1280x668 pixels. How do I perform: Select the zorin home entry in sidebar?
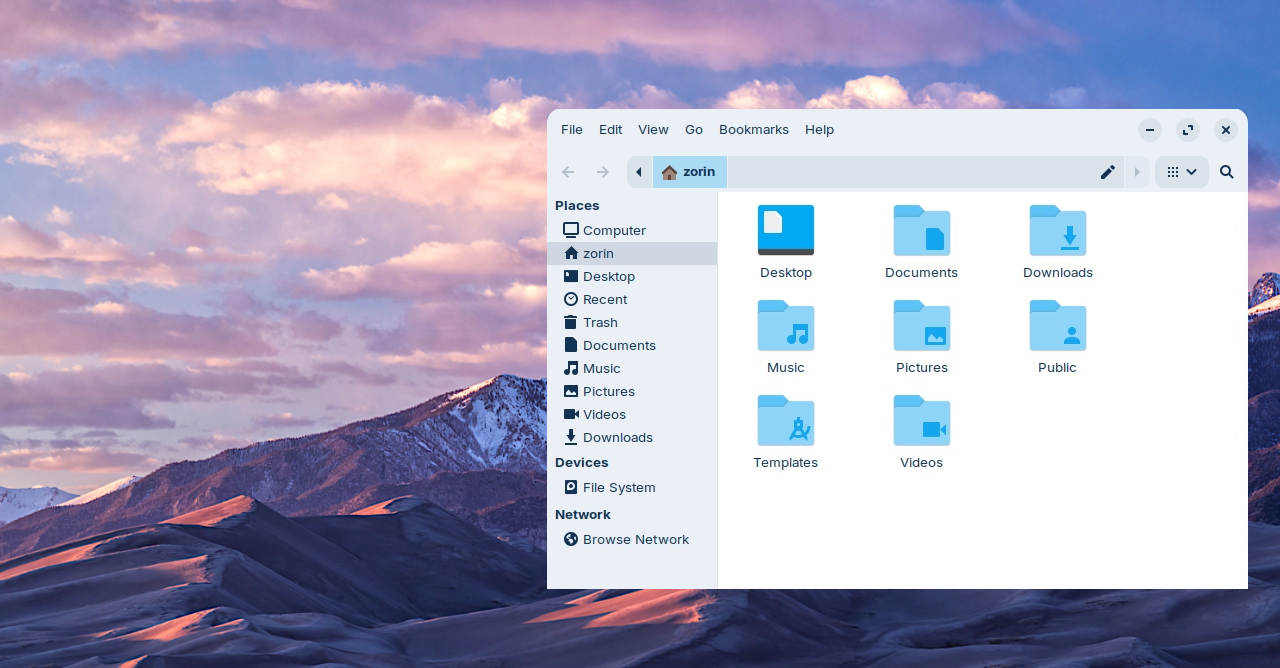click(x=598, y=253)
